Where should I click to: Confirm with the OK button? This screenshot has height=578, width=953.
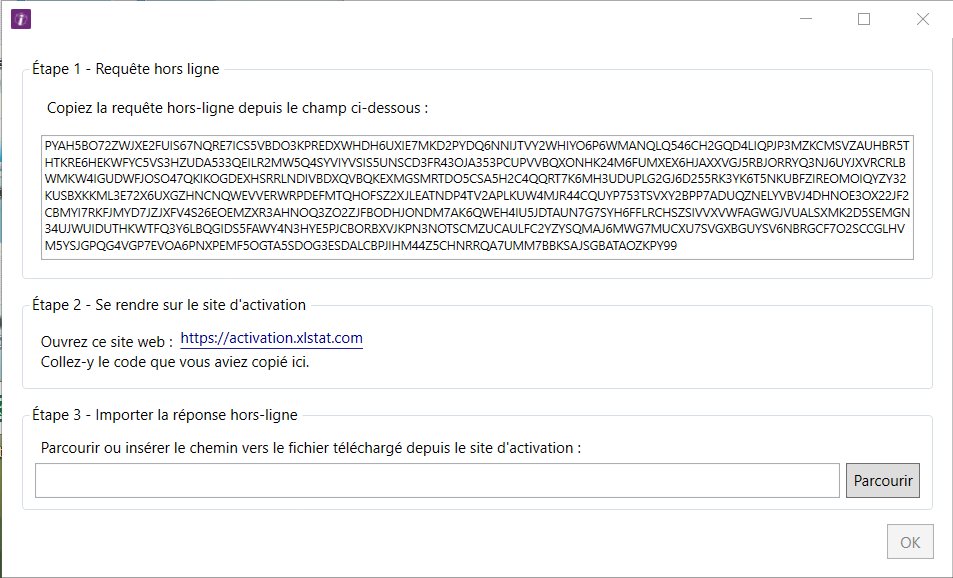click(909, 543)
